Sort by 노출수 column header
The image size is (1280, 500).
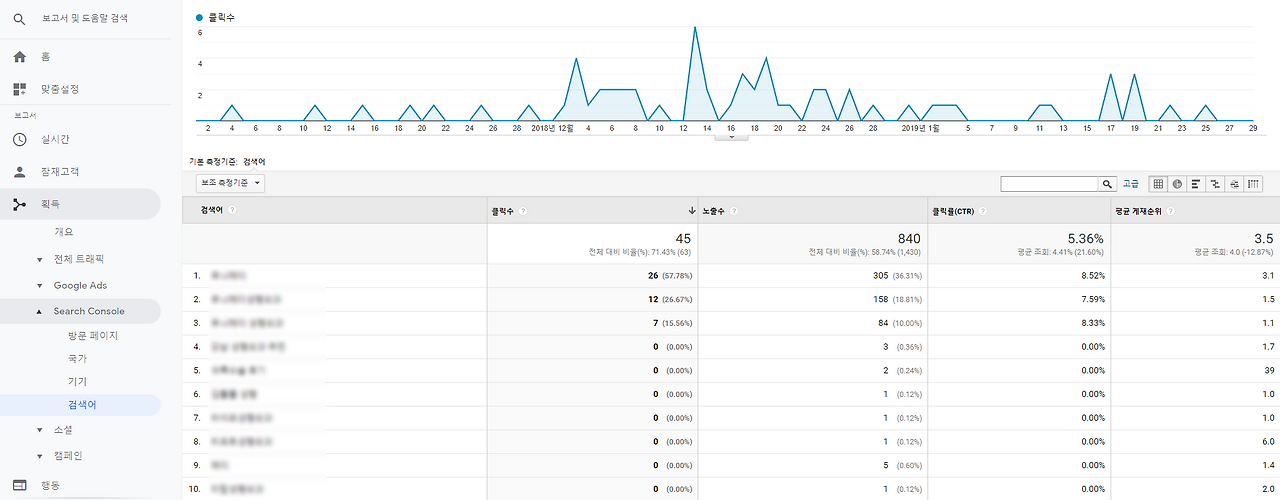click(714, 211)
